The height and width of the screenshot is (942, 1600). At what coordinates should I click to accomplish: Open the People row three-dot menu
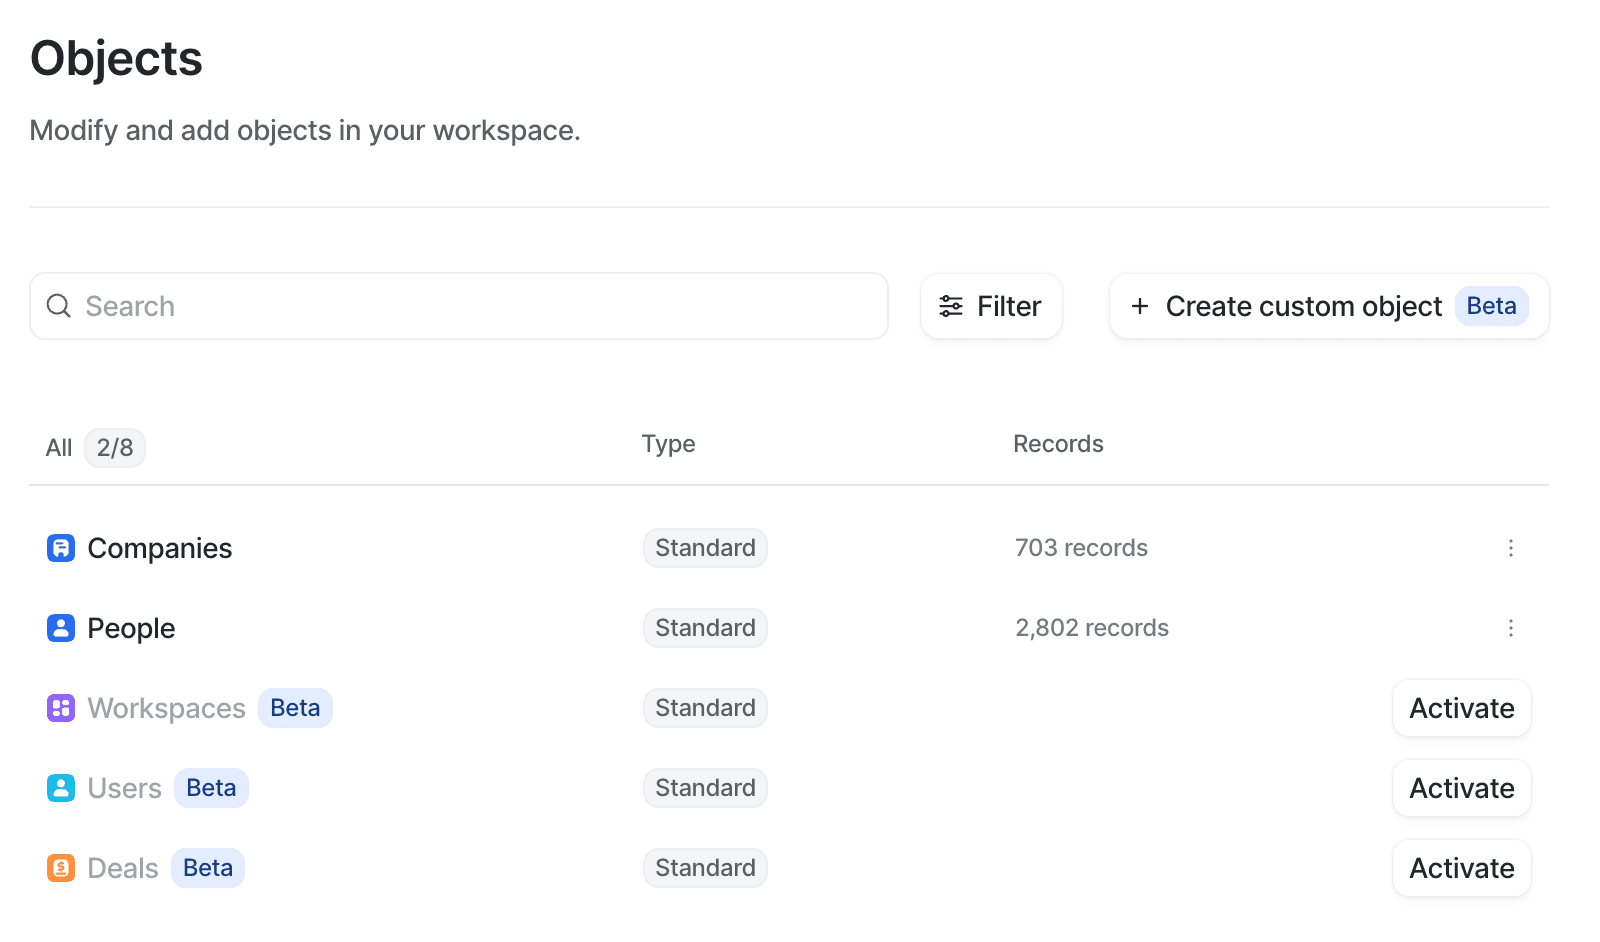[1510, 628]
